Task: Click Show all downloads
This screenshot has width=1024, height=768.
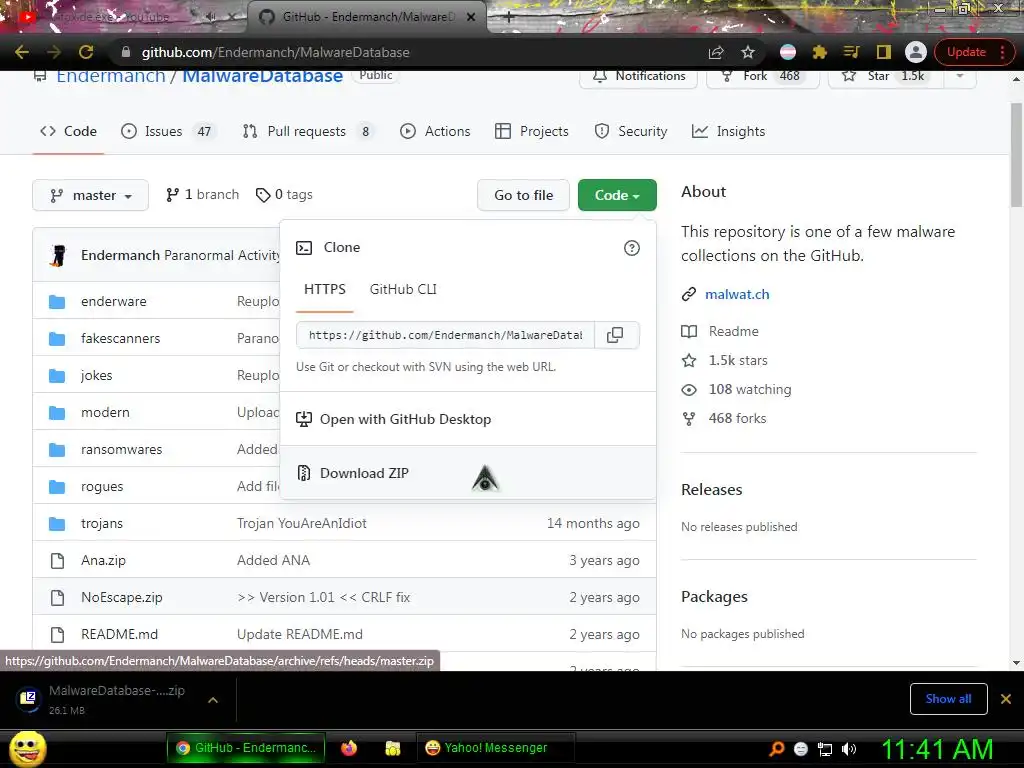Action: coord(948,699)
